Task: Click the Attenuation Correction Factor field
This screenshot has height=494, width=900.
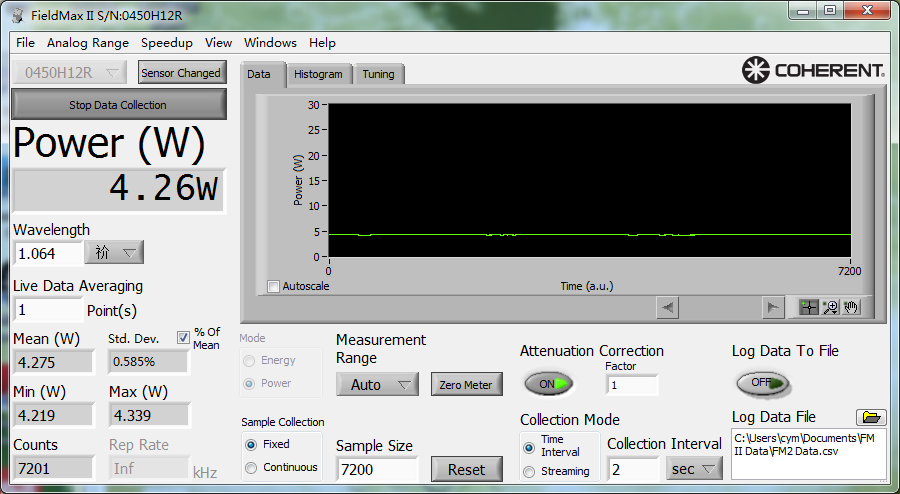Action: 632,385
